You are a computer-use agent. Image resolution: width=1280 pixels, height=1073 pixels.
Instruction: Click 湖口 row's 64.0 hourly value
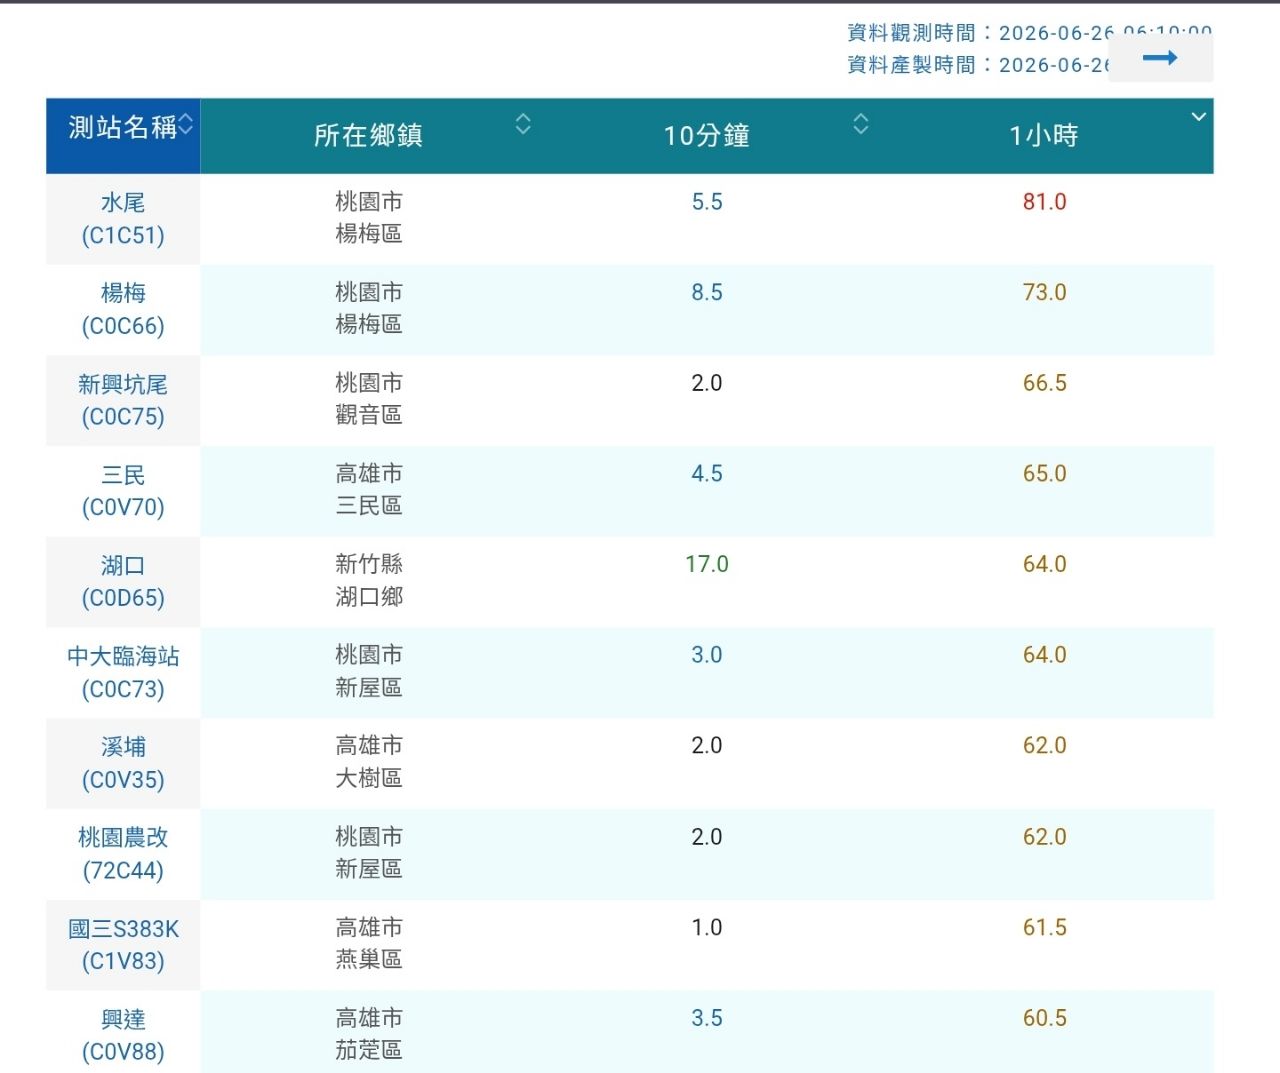coord(1045,565)
